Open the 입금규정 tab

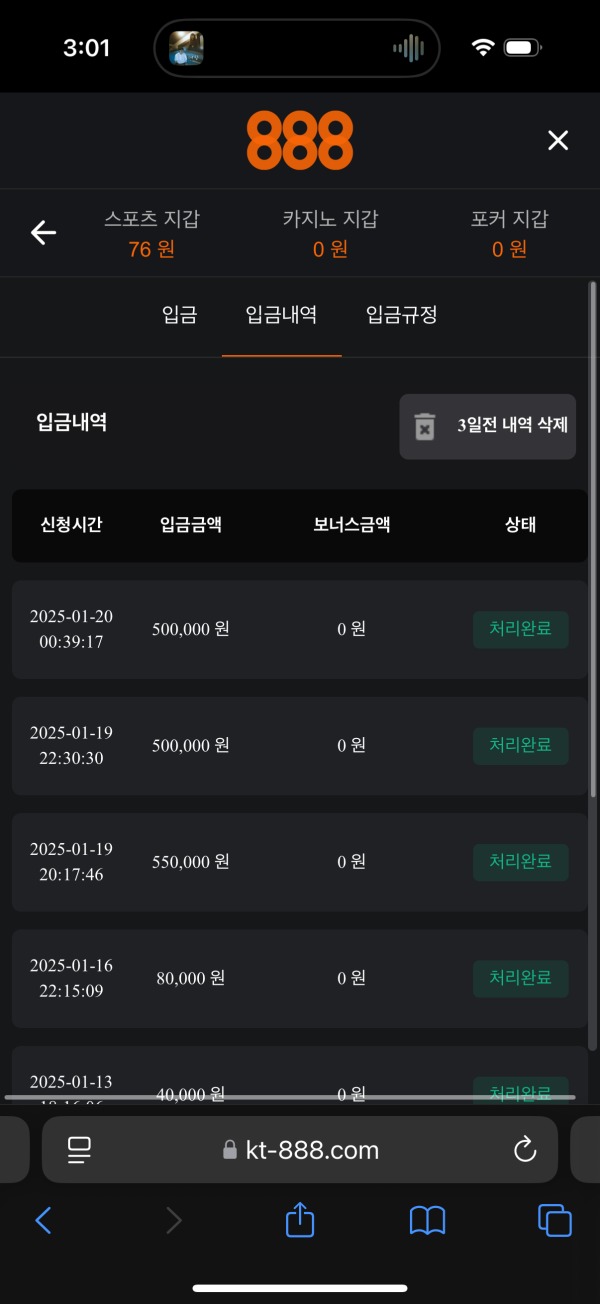[x=399, y=316]
